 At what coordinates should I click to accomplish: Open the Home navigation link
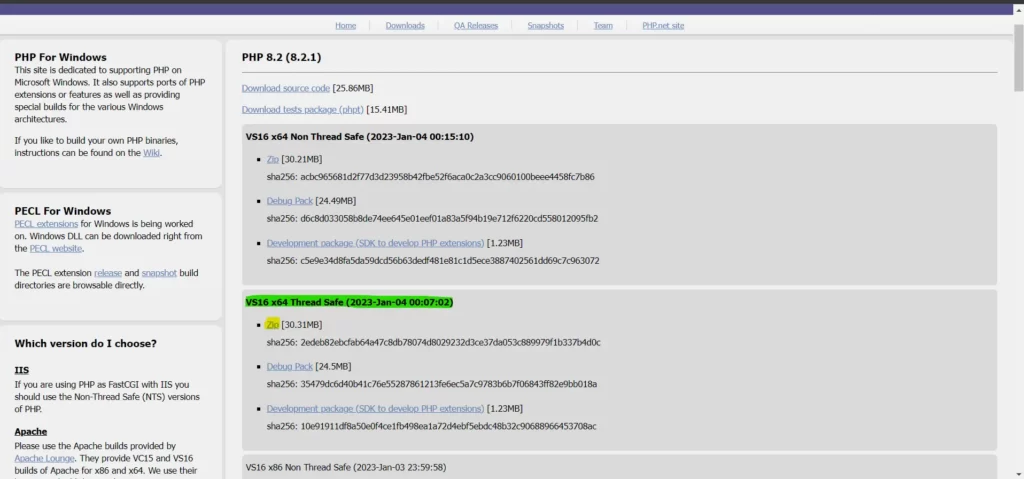point(345,25)
